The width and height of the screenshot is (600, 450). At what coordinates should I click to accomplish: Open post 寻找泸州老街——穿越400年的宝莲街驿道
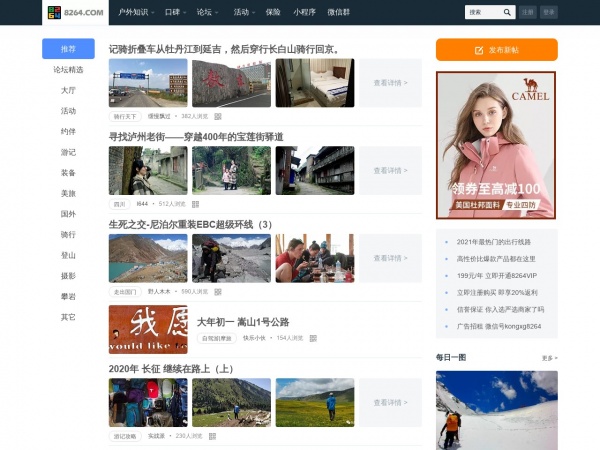196,137
